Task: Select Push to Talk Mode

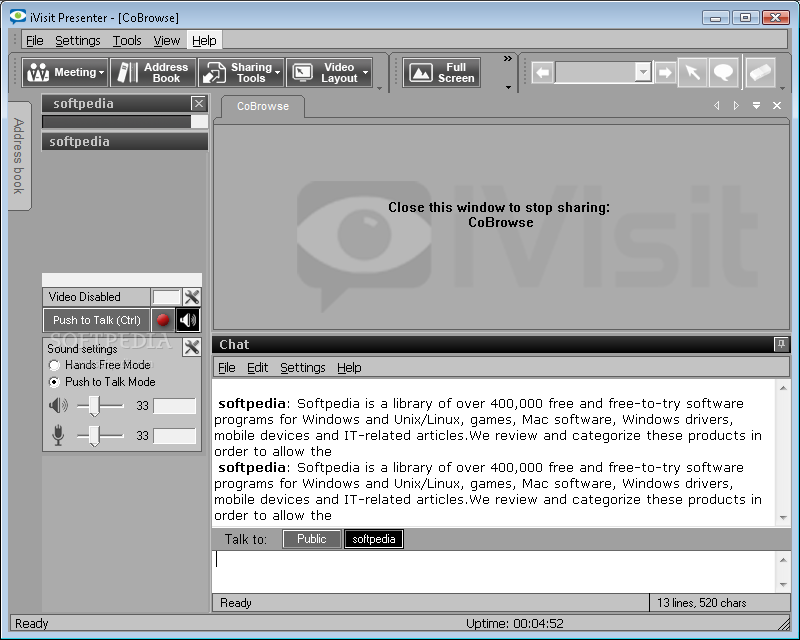Action: pyautogui.click(x=54, y=382)
